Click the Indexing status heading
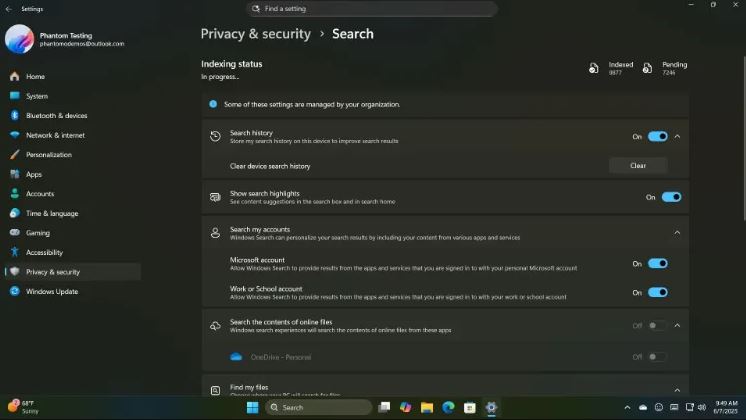The image size is (746, 420). point(232,64)
